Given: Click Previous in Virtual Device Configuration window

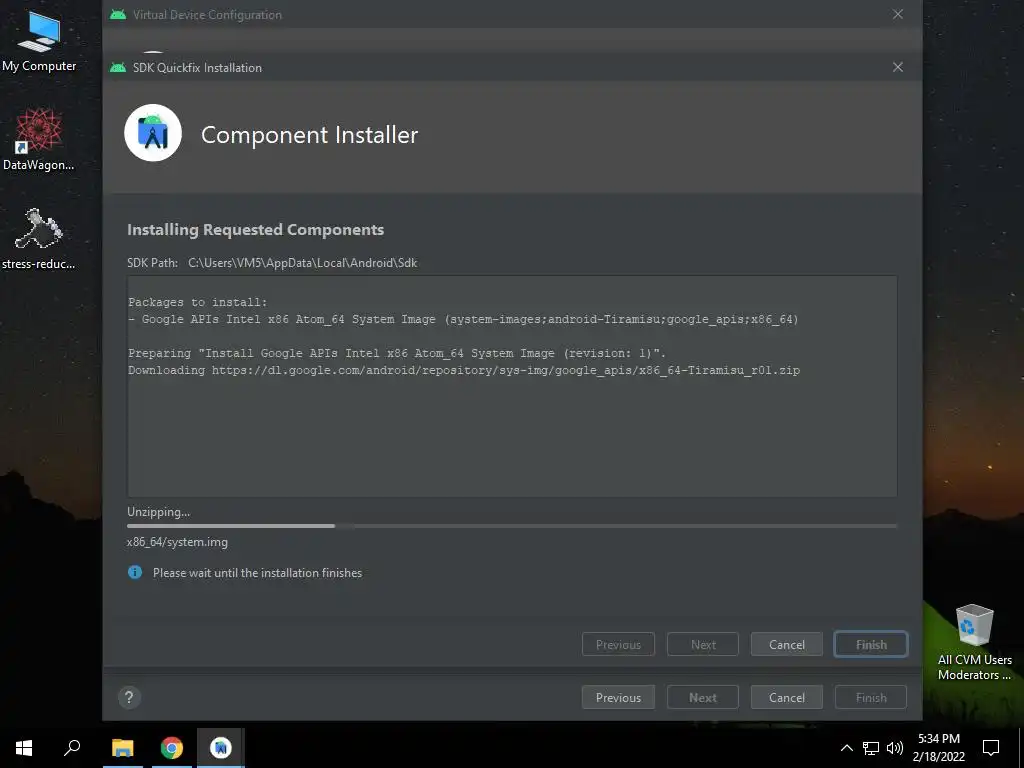Looking at the screenshot, I should [618, 697].
